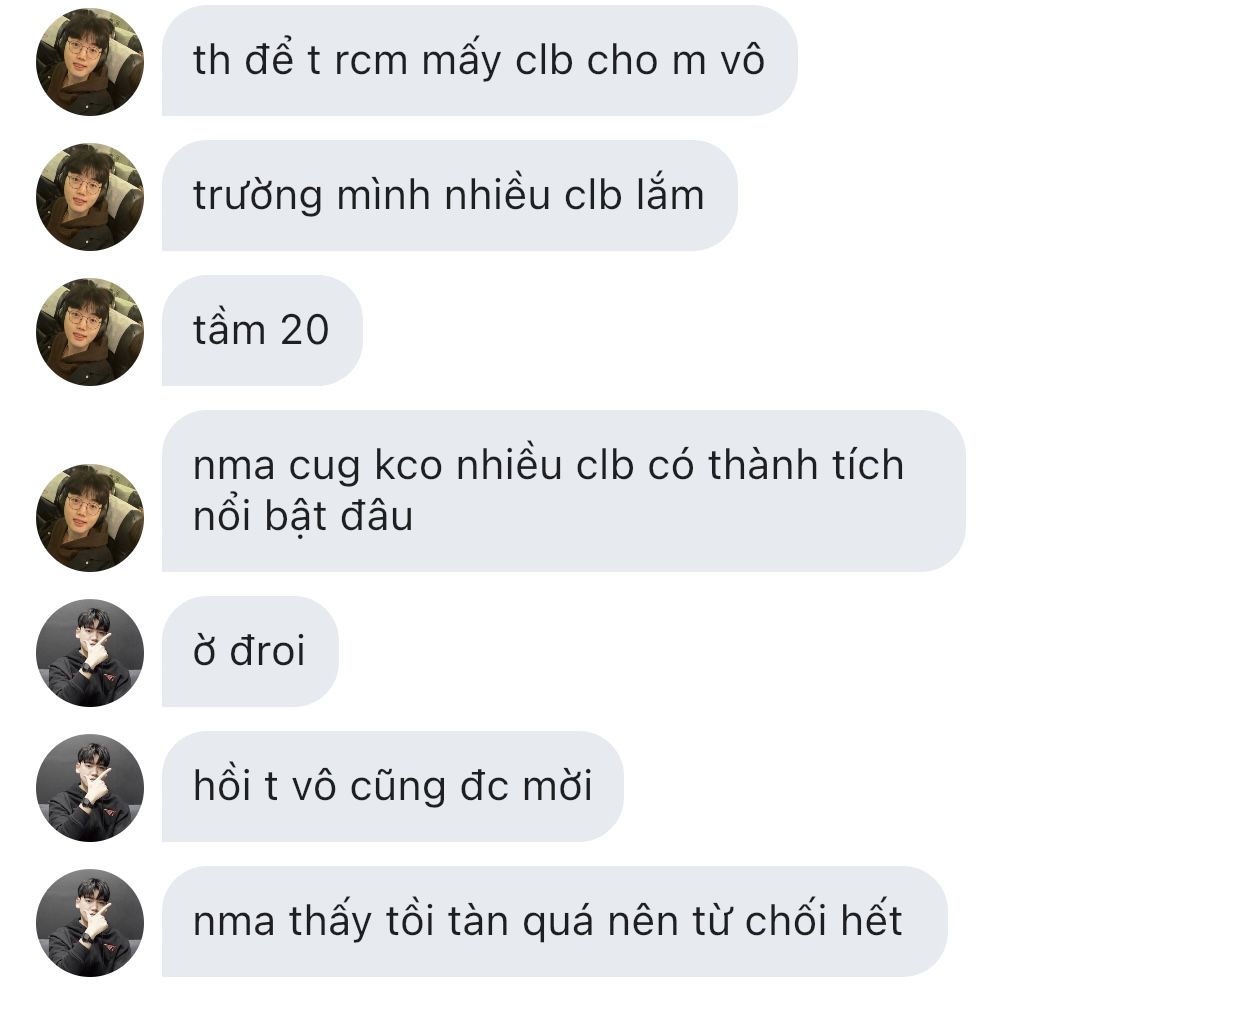This screenshot has width=1242, height=1017.
Task: Click the 'ờ đroi' message bubble
Action: [x=250, y=651]
